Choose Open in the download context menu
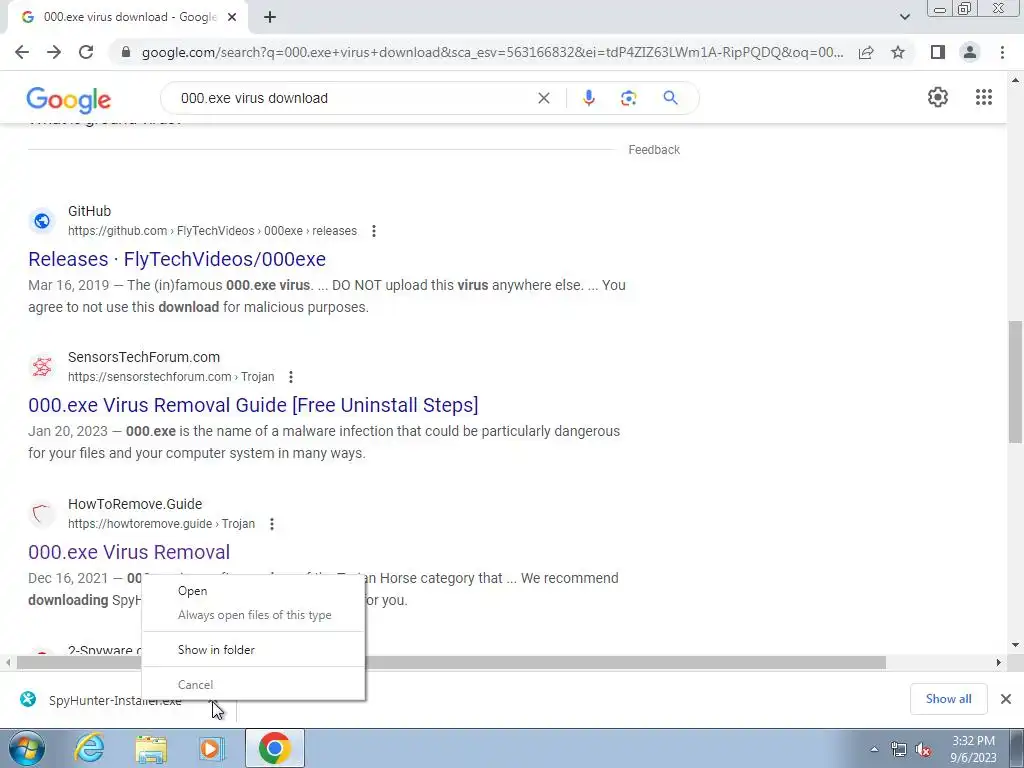1024x768 pixels. click(x=253, y=591)
